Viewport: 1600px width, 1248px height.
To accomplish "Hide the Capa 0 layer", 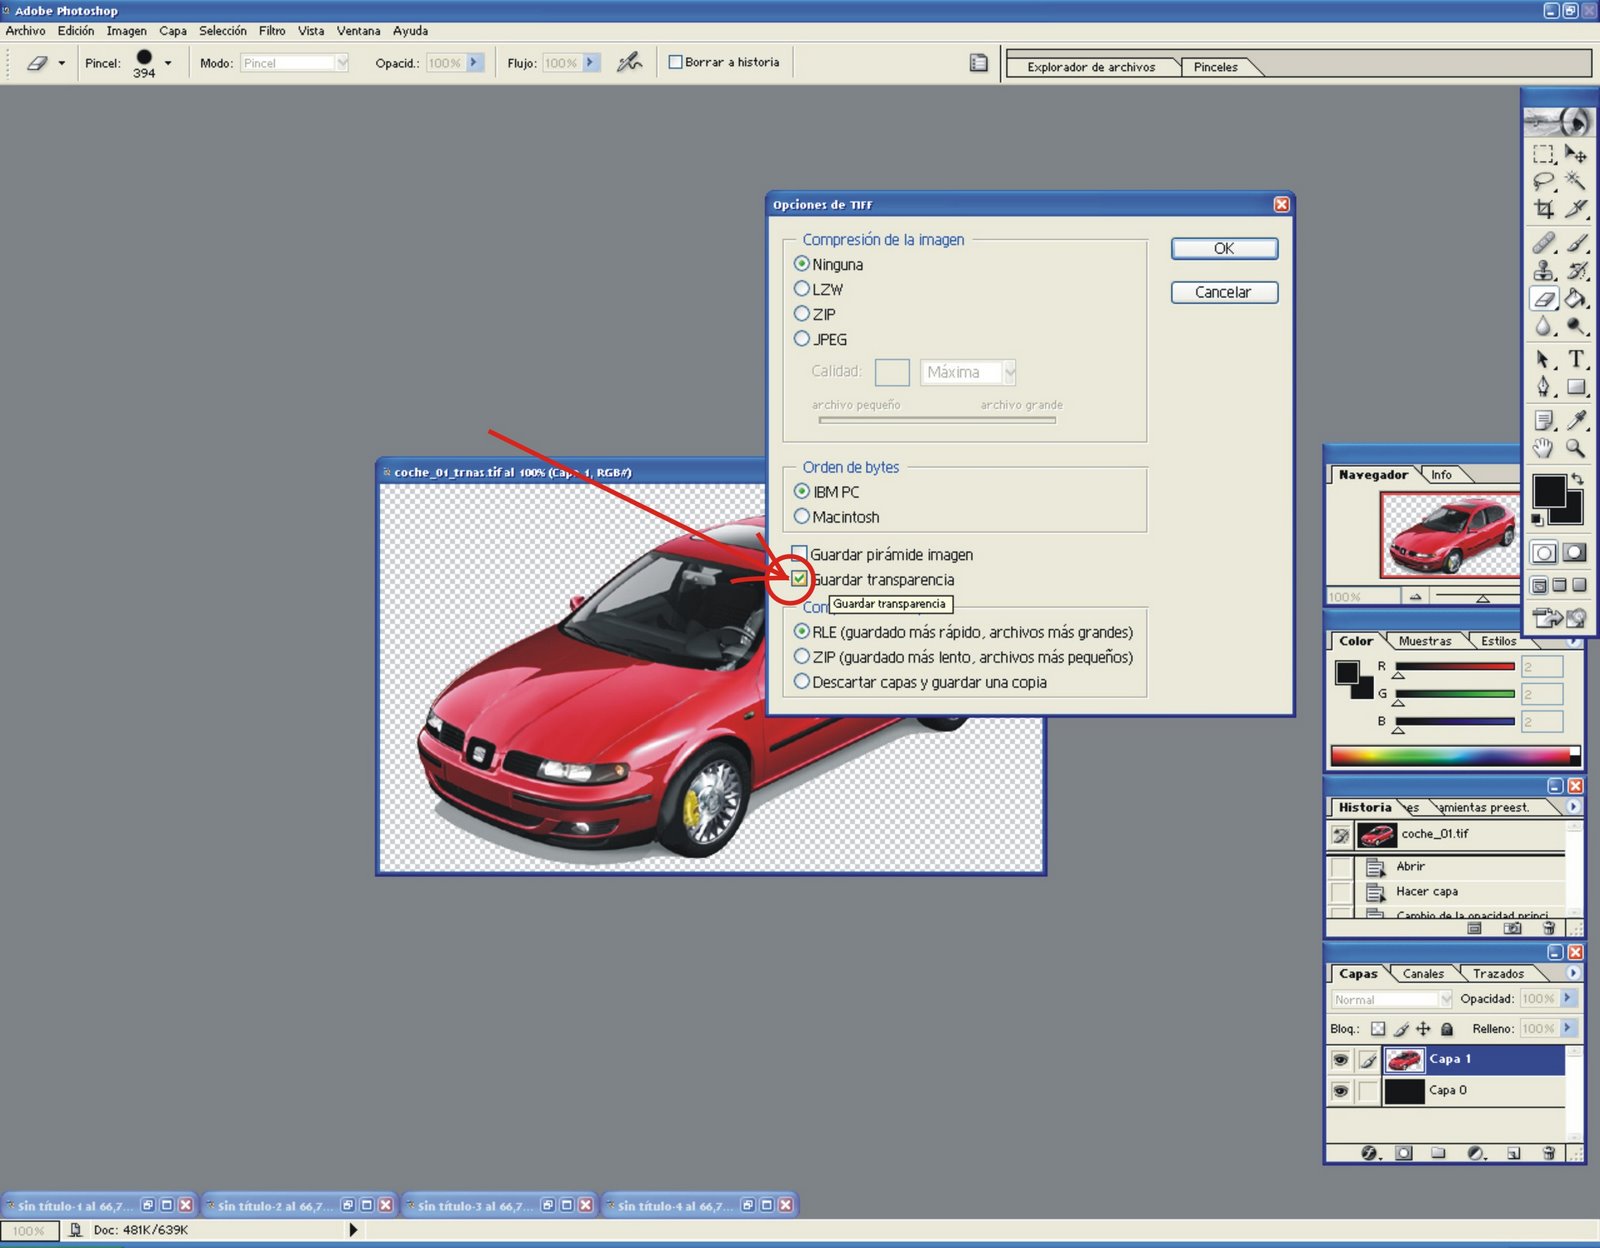I will tap(1341, 1091).
